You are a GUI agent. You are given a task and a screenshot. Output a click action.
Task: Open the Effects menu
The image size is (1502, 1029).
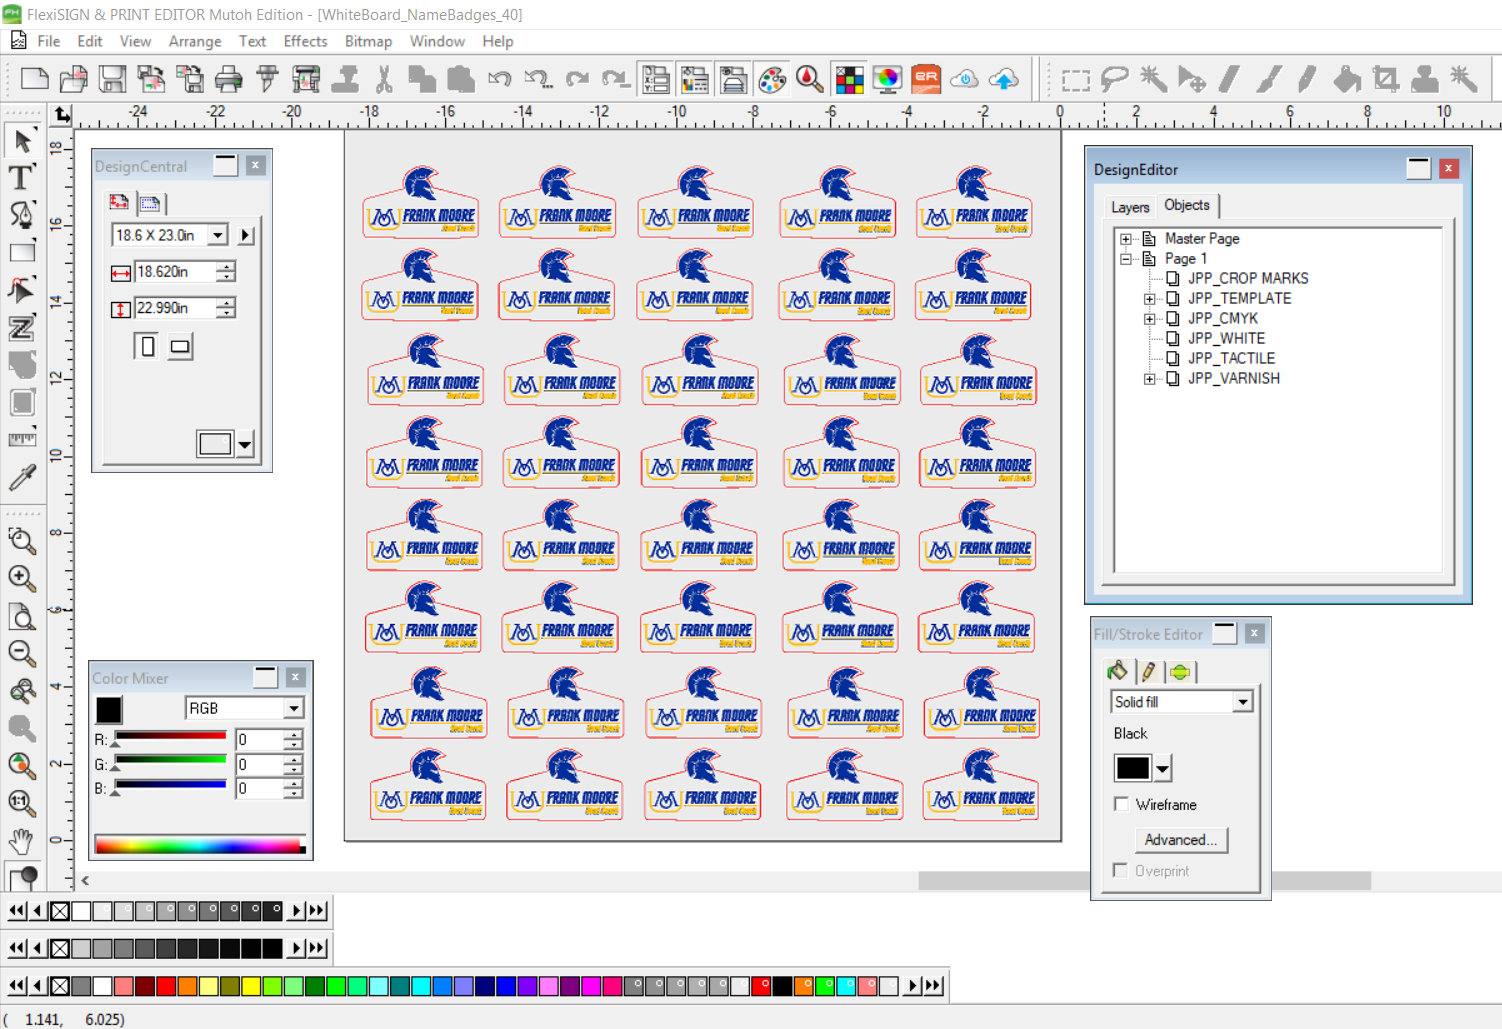point(305,41)
